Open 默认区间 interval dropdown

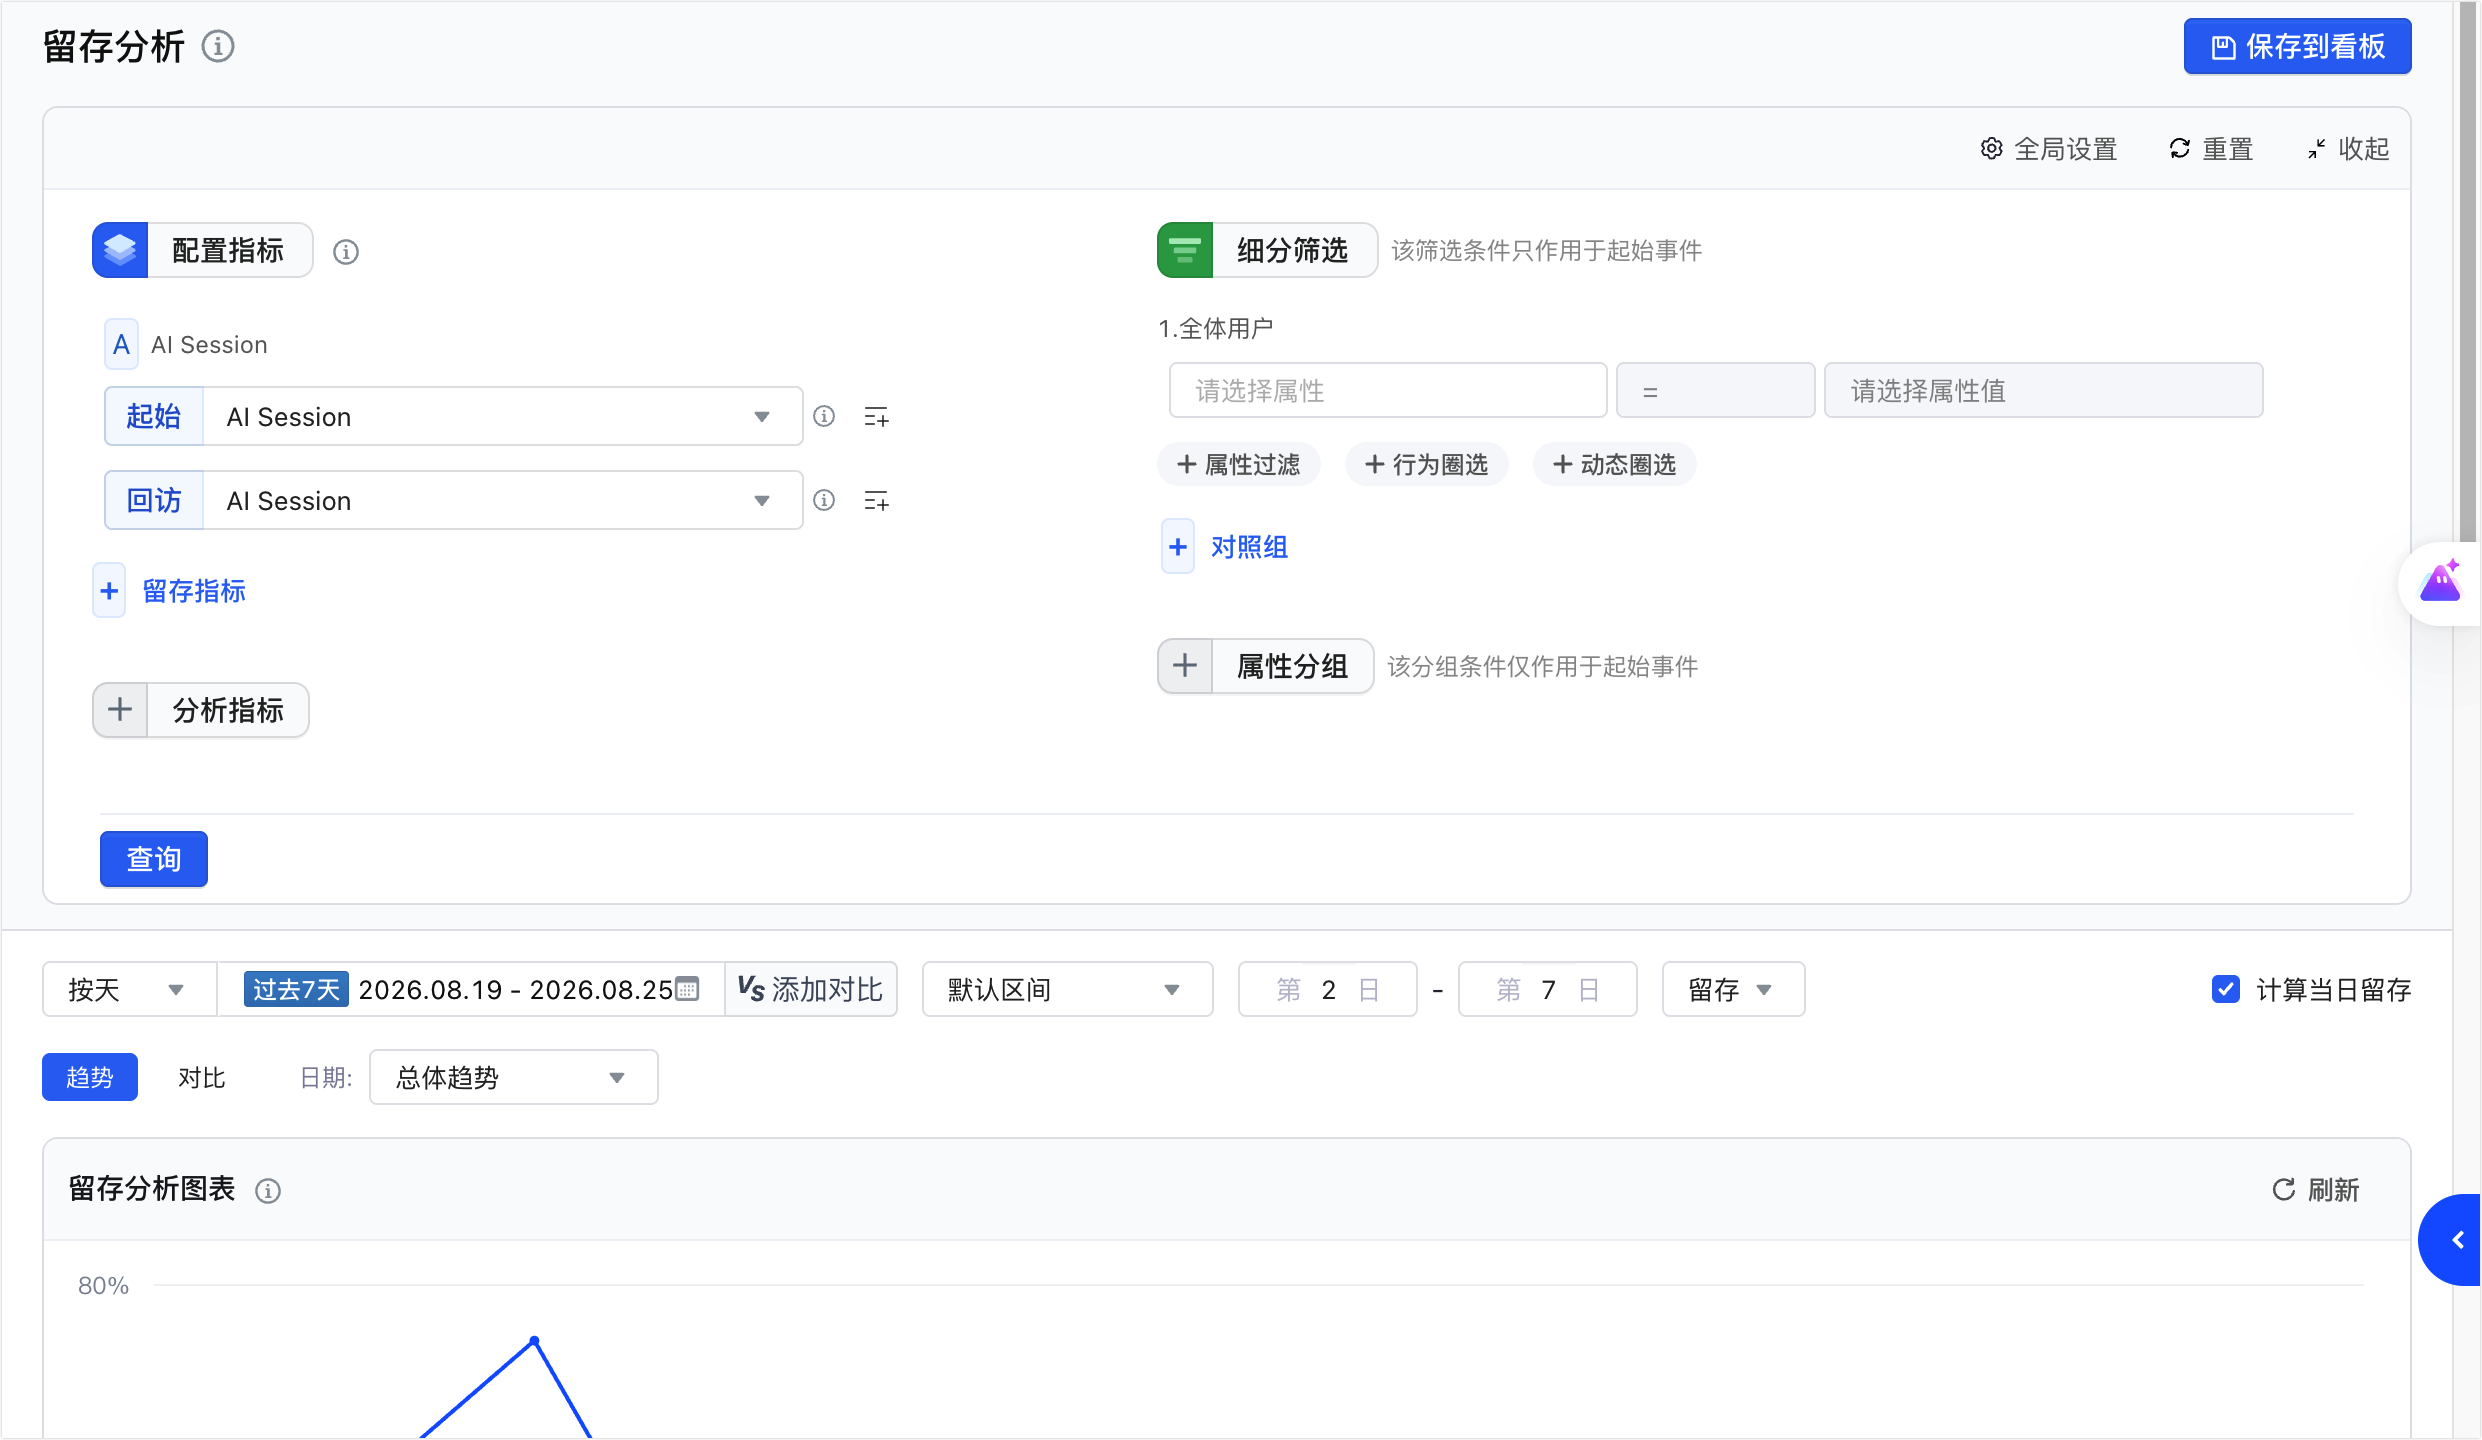pos(1067,989)
